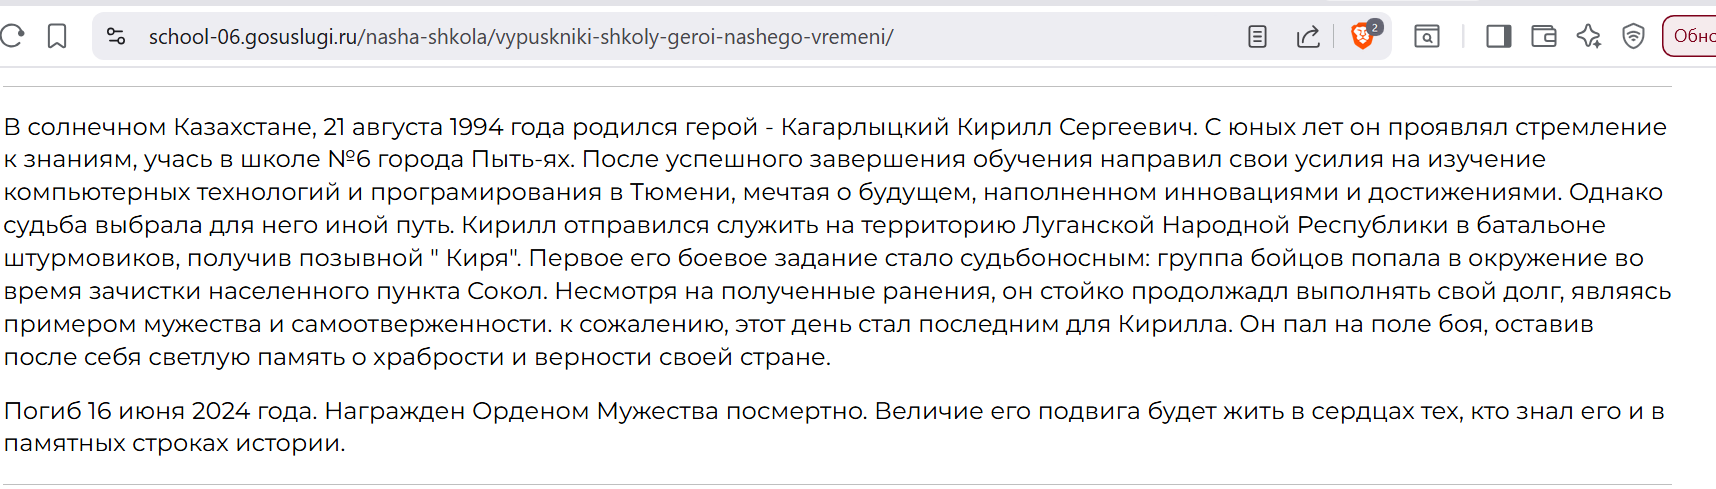The height and width of the screenshot is (489, 1716).
Task: Open the Brave Wallet icon
Action: click(x=1543, y=37)
